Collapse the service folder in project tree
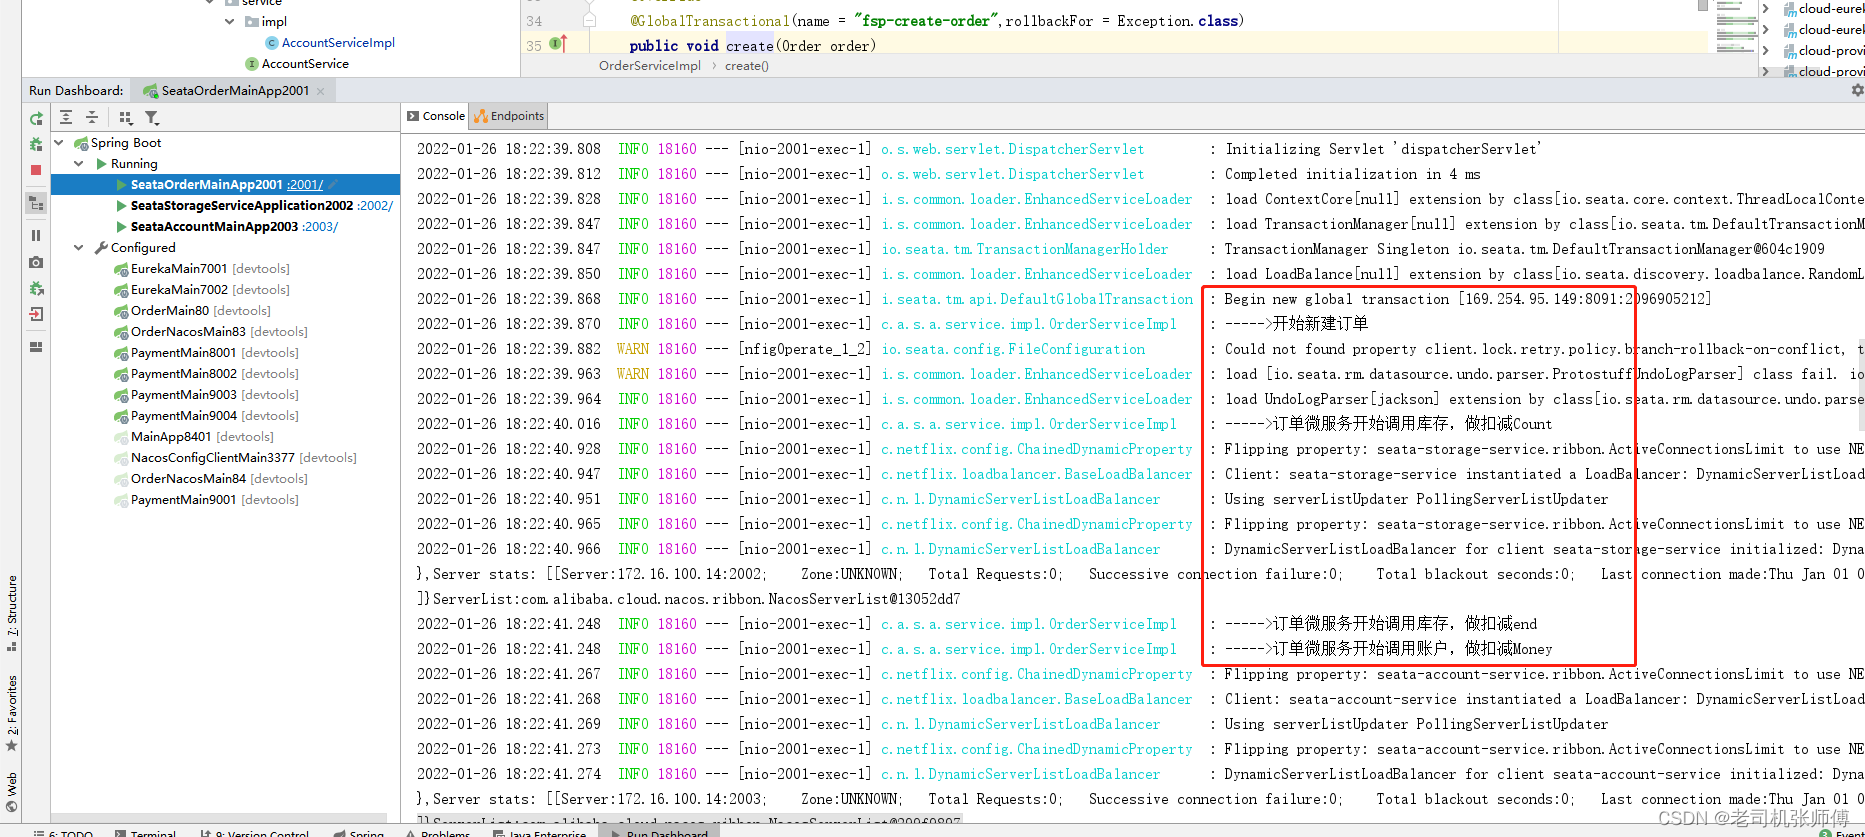The width and height of the screenshot is (1865, 837). click(210, 3)
